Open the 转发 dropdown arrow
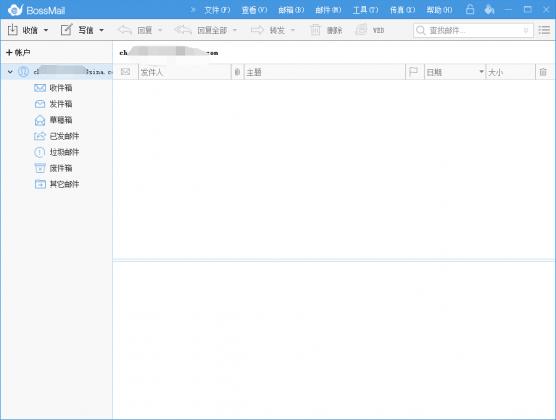 (x=293, y=30)
